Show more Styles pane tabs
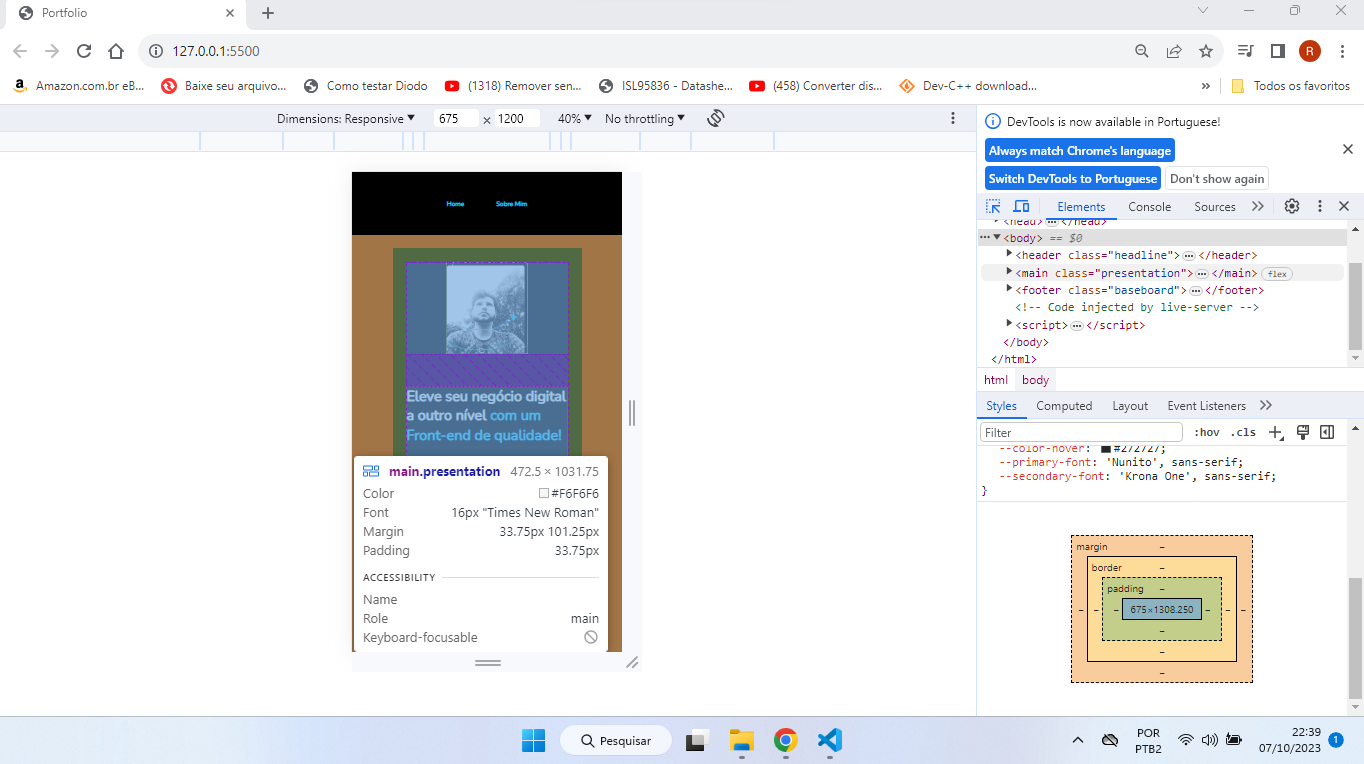This screenshot has width=1364, height=764. tap(1266, 406)
